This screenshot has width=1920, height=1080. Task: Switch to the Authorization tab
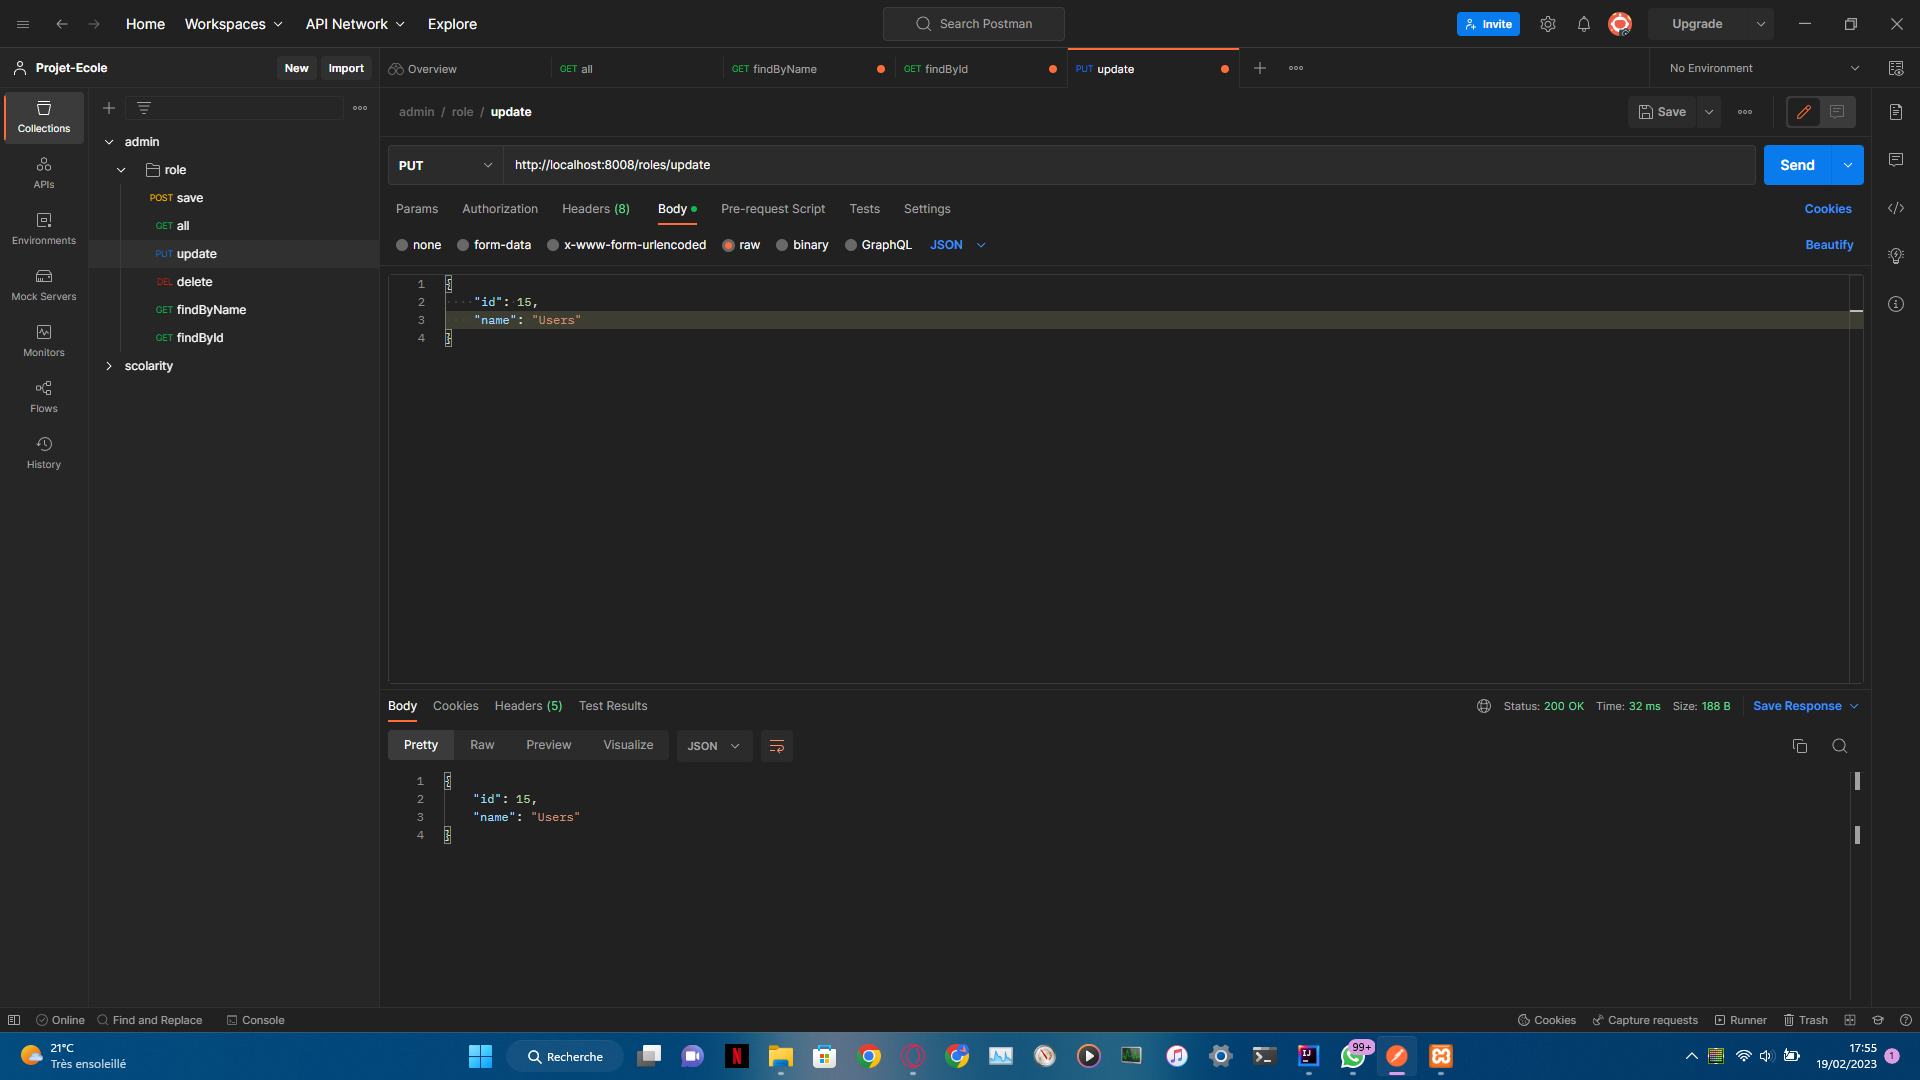[x=500, y=209]
